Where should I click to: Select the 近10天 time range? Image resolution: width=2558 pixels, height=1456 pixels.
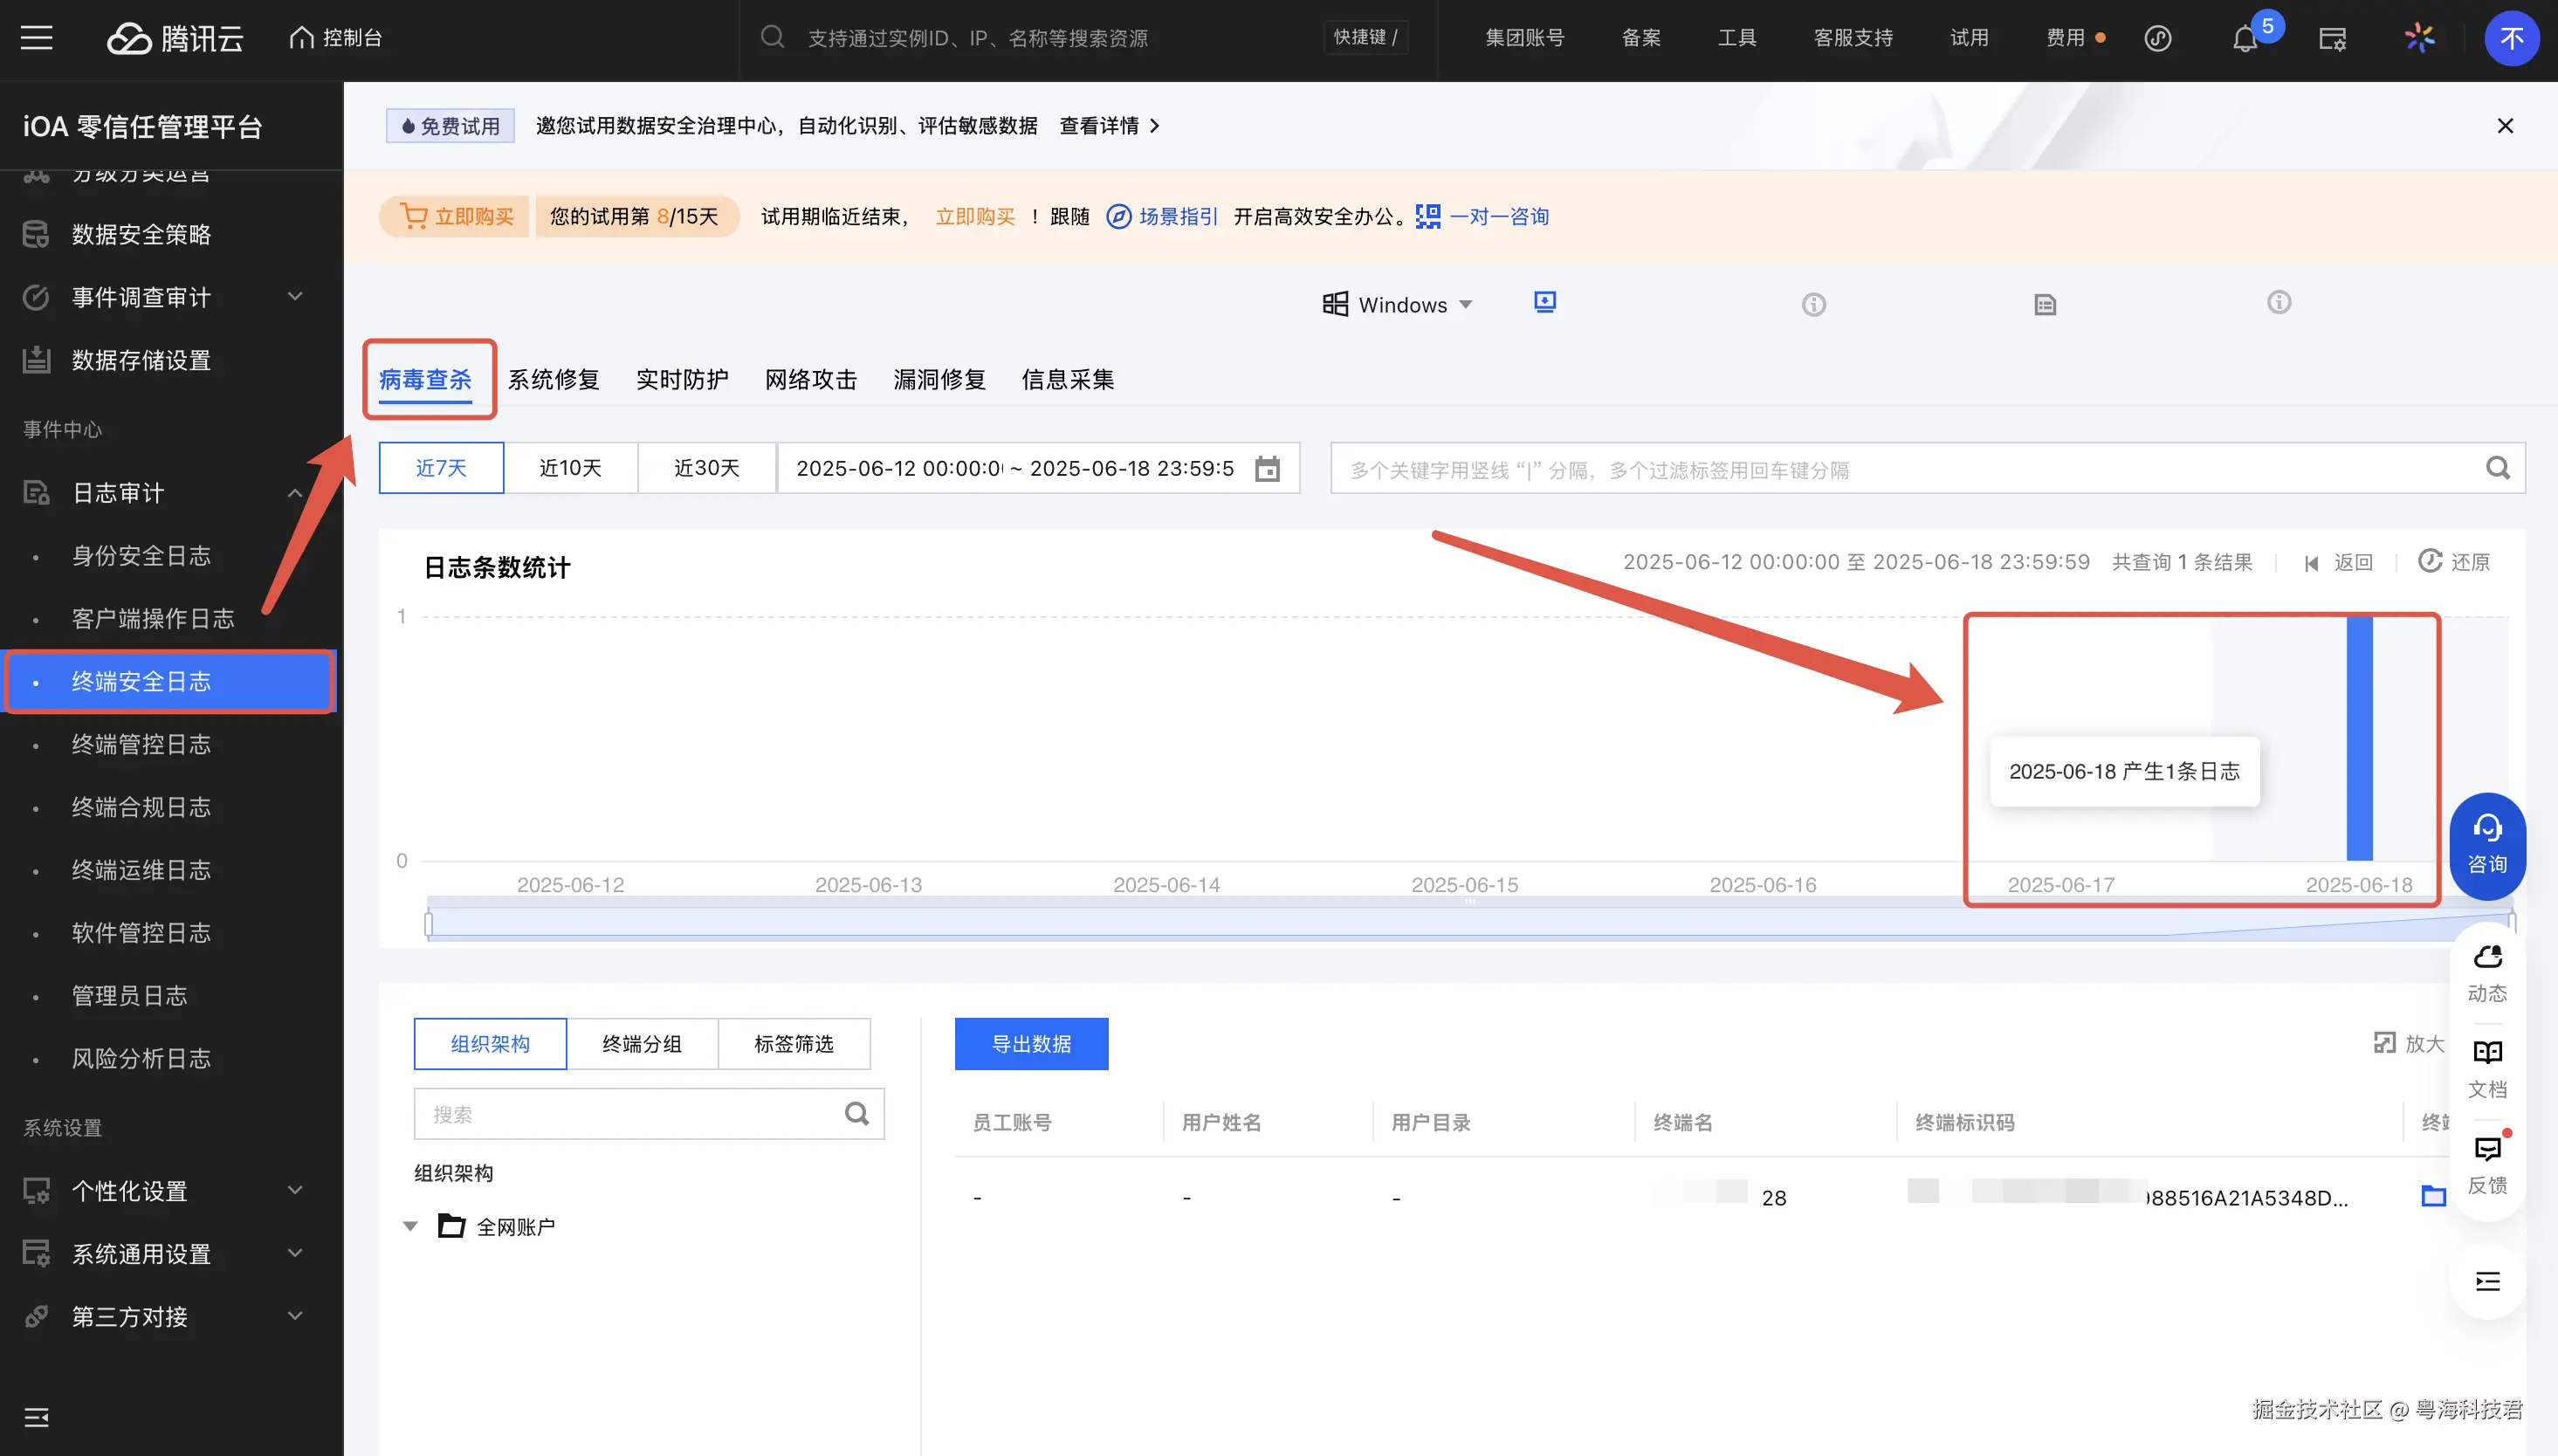point(570,468)
